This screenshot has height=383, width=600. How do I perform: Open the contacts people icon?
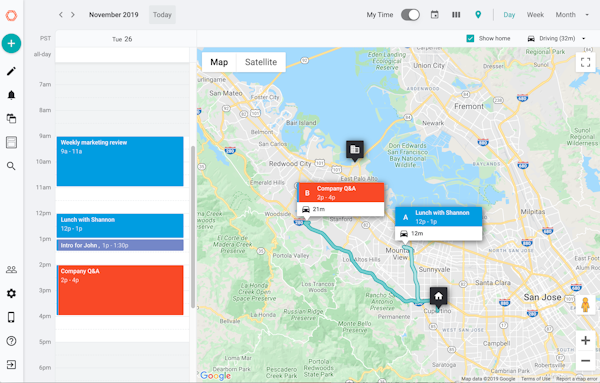coord(11,270)
